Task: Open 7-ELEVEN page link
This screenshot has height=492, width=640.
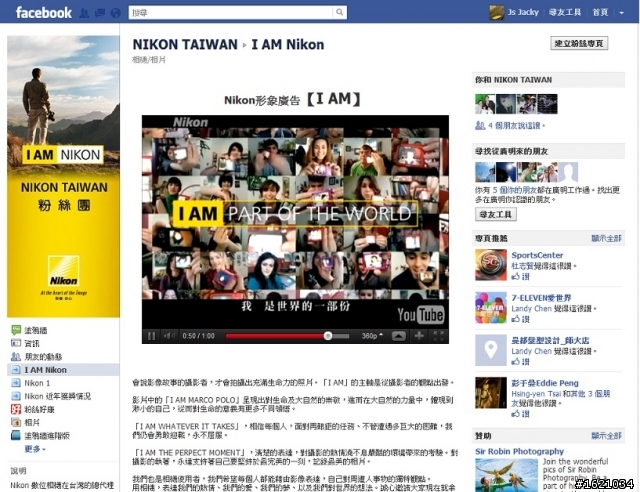Action: [x=541, y=298]
